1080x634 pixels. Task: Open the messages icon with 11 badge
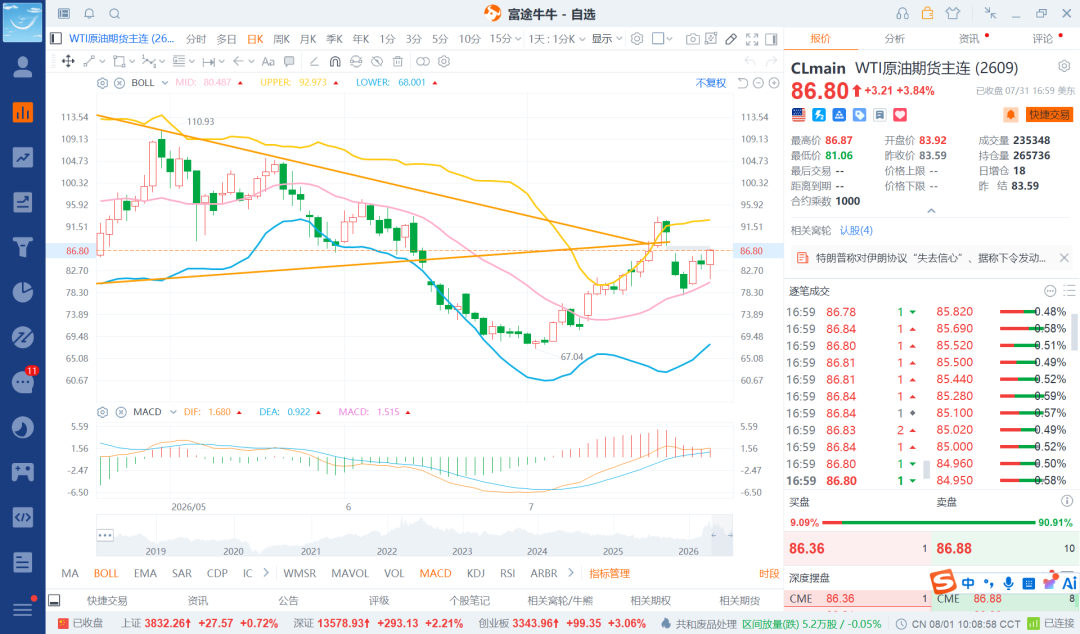pyautogui.click(x=23, y=381)
